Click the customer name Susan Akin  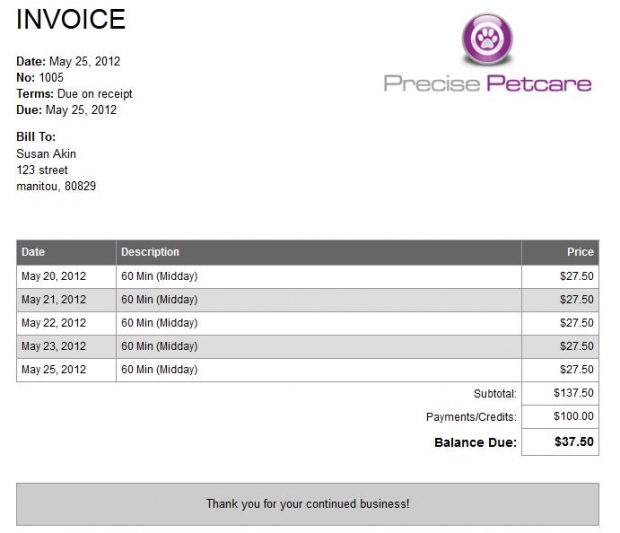[46, 153]
